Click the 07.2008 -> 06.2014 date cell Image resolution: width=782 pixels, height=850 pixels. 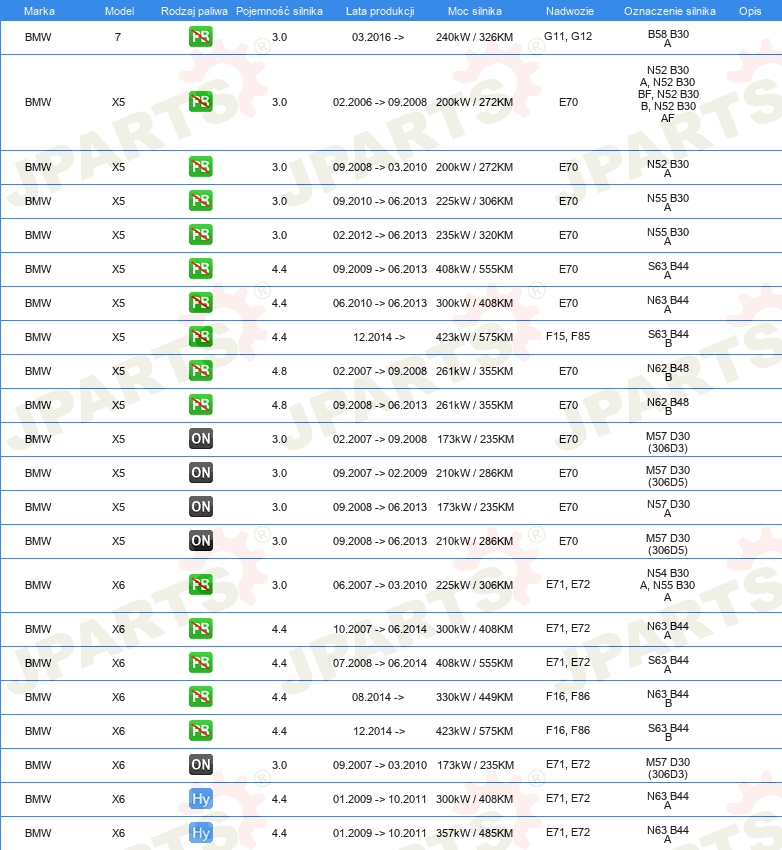pyautogui.click(x=380, y=664)
